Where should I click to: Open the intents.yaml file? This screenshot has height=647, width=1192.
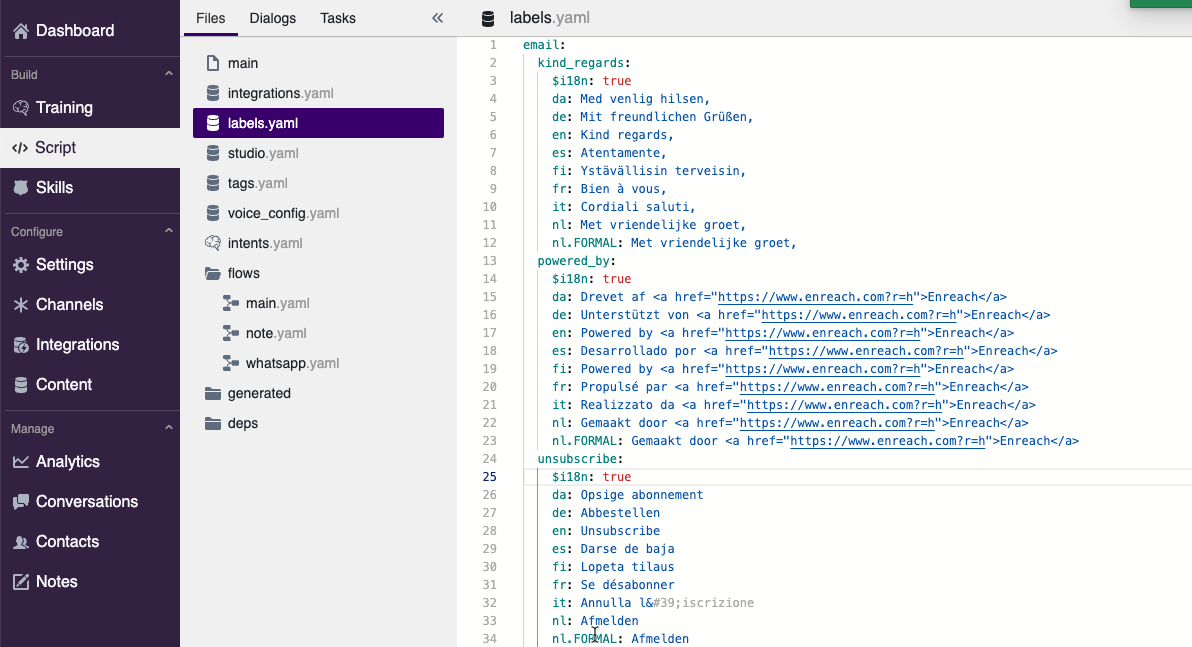click(x=264, y=243)
